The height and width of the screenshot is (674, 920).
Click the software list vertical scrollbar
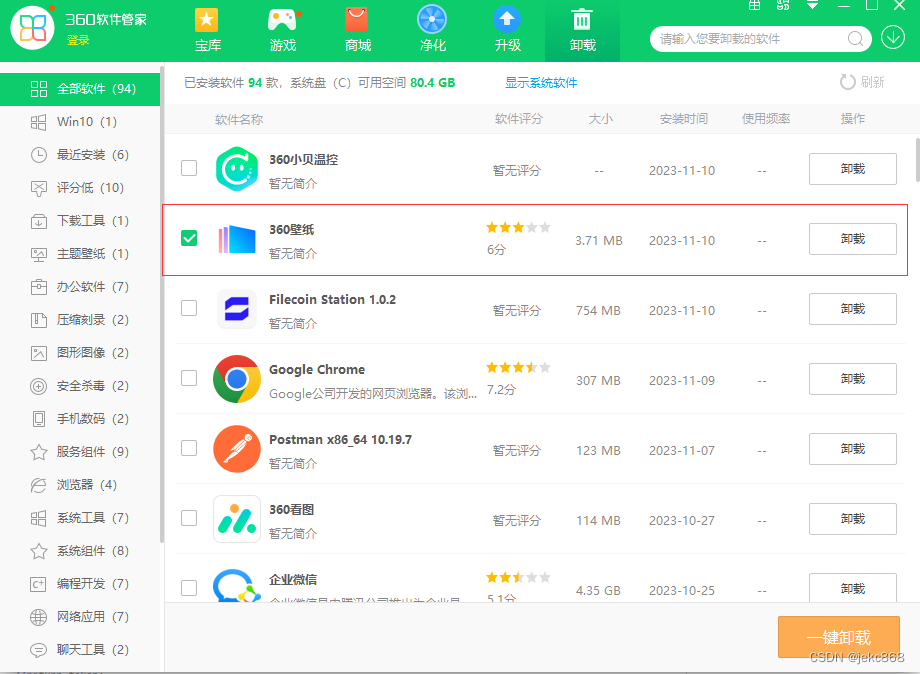pos(917,160)
